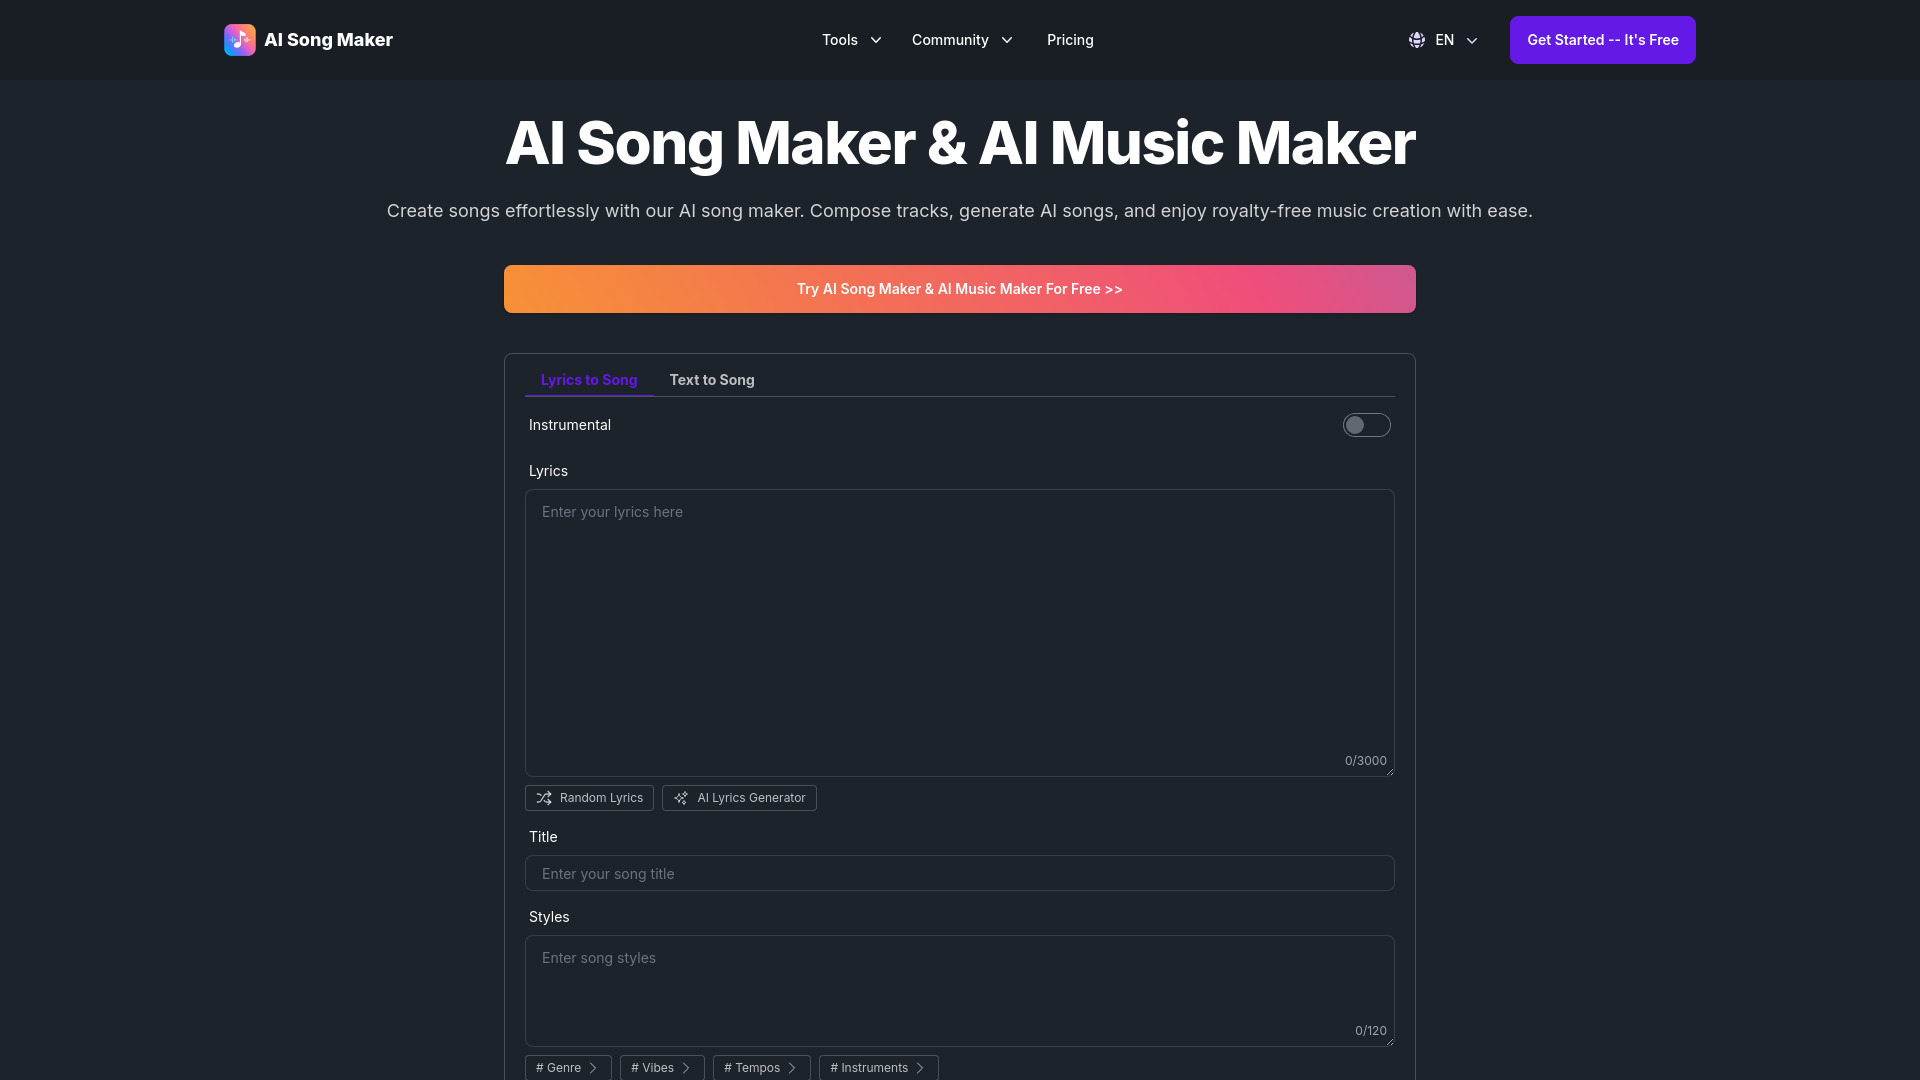Click the AI Song Maker logo icon
This screenshot has height=1080, width=1920.
(x=240, y=40)
